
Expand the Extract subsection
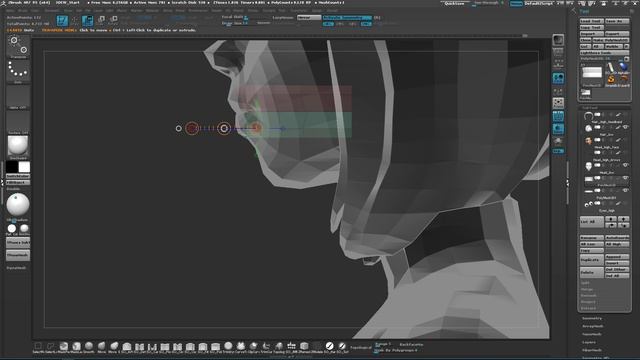[x=588, y=308]
